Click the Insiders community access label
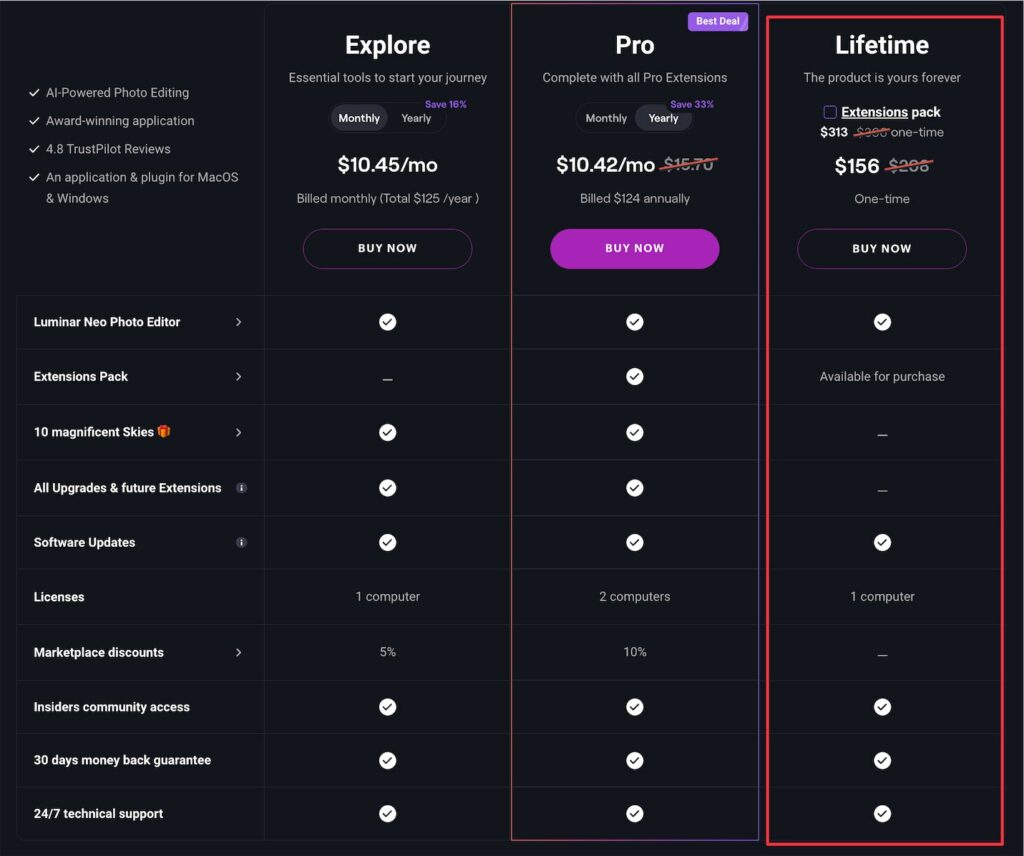Screen dimensions: 1024x856 pos(112,707)
